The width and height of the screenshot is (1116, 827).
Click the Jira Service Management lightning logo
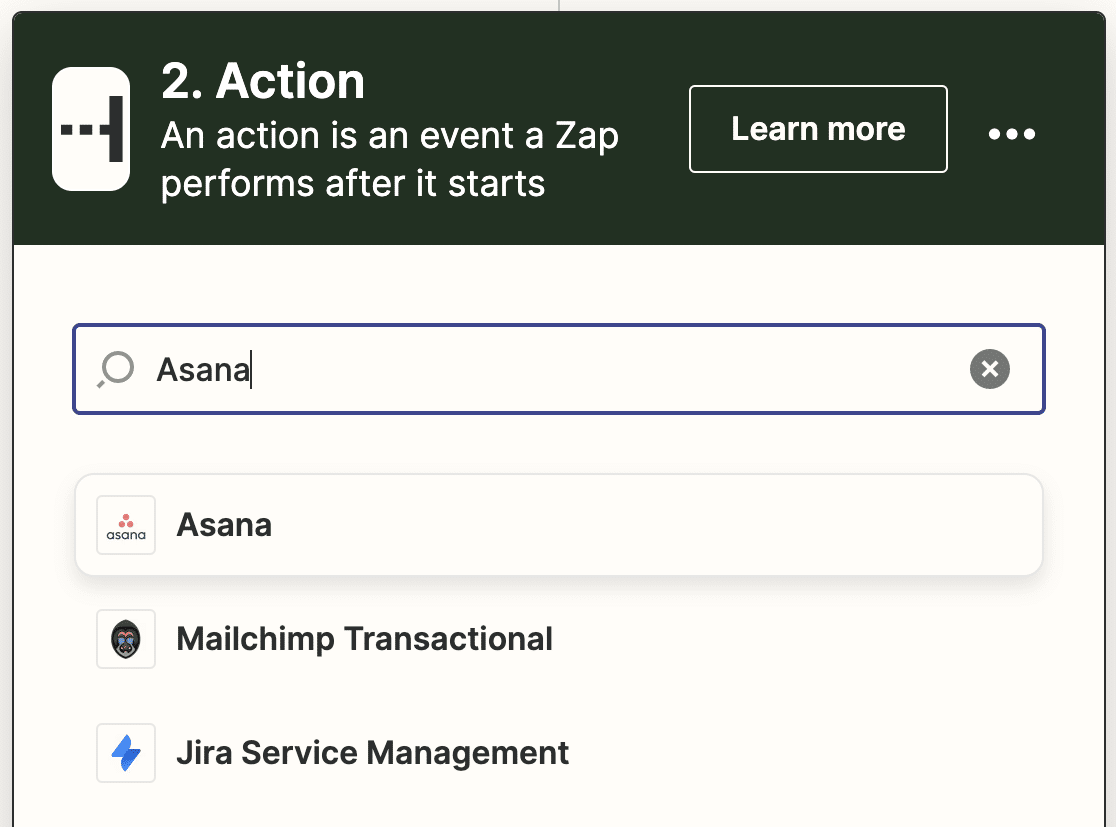tap(126, 753)
